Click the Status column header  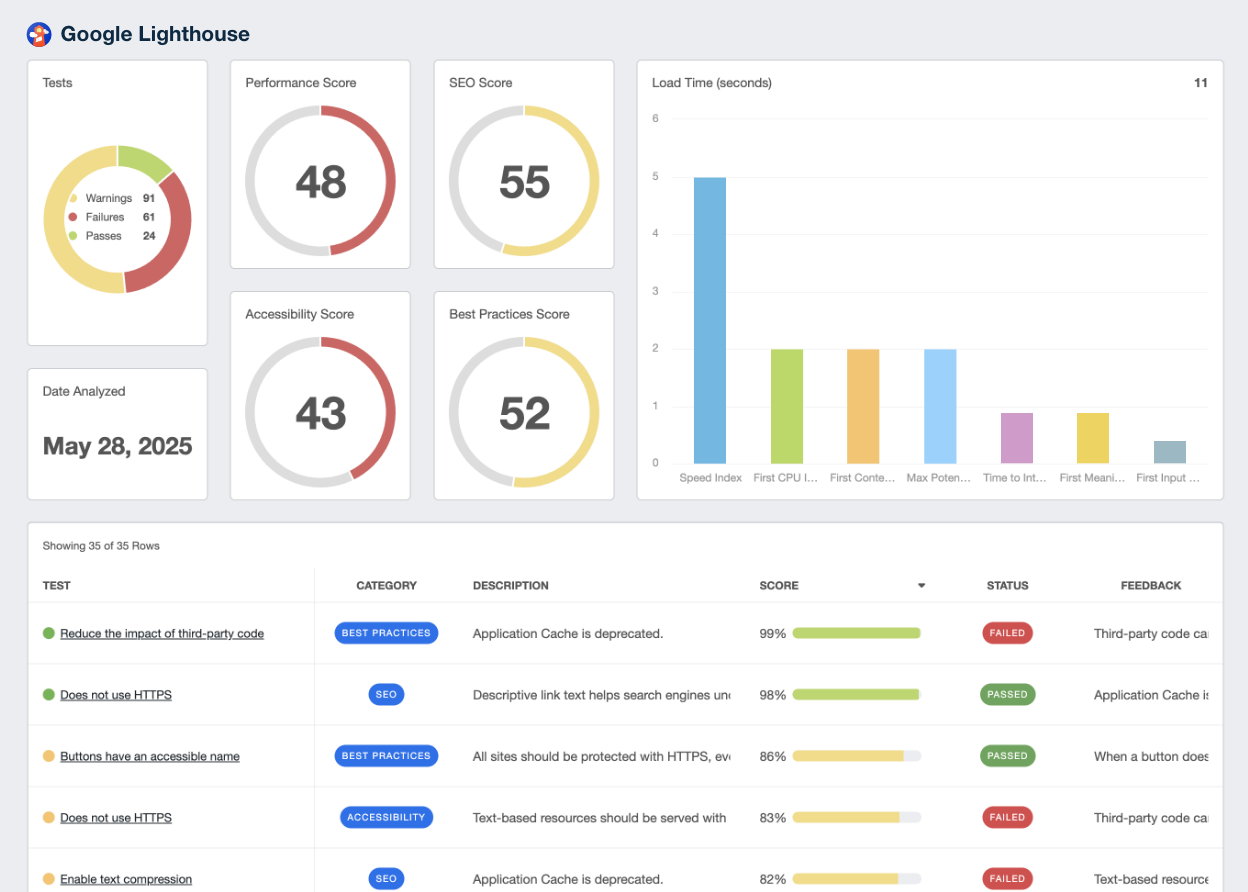coord(1007,586)
